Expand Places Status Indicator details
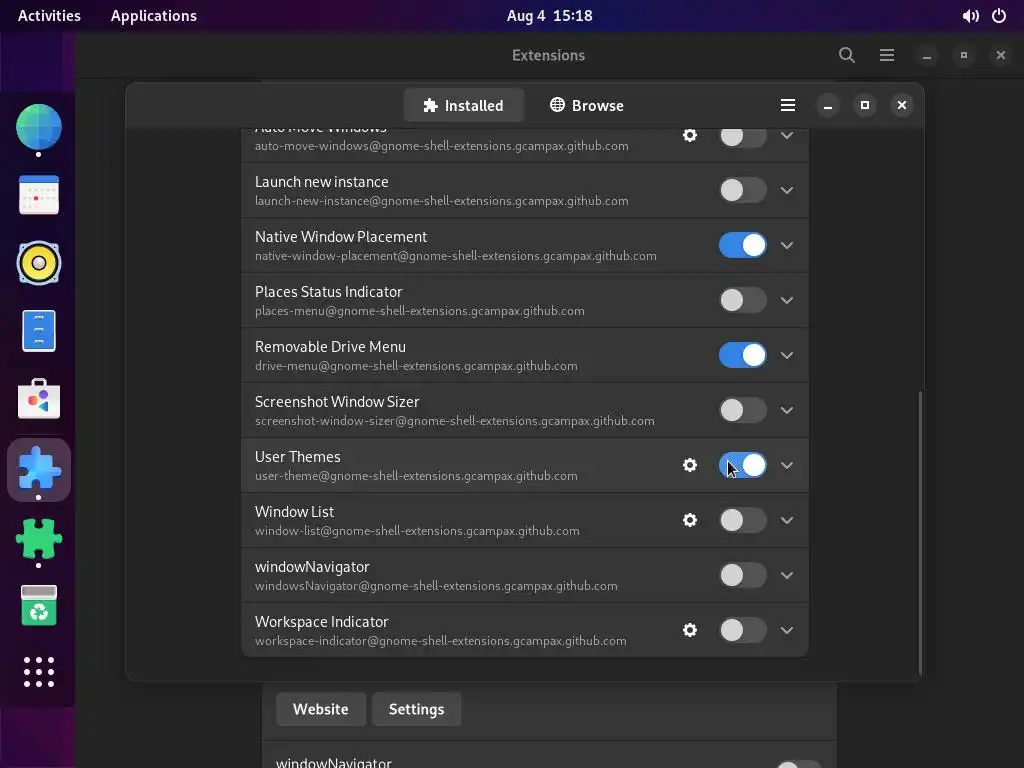The image size is (1024, 768). click(787, 300)
